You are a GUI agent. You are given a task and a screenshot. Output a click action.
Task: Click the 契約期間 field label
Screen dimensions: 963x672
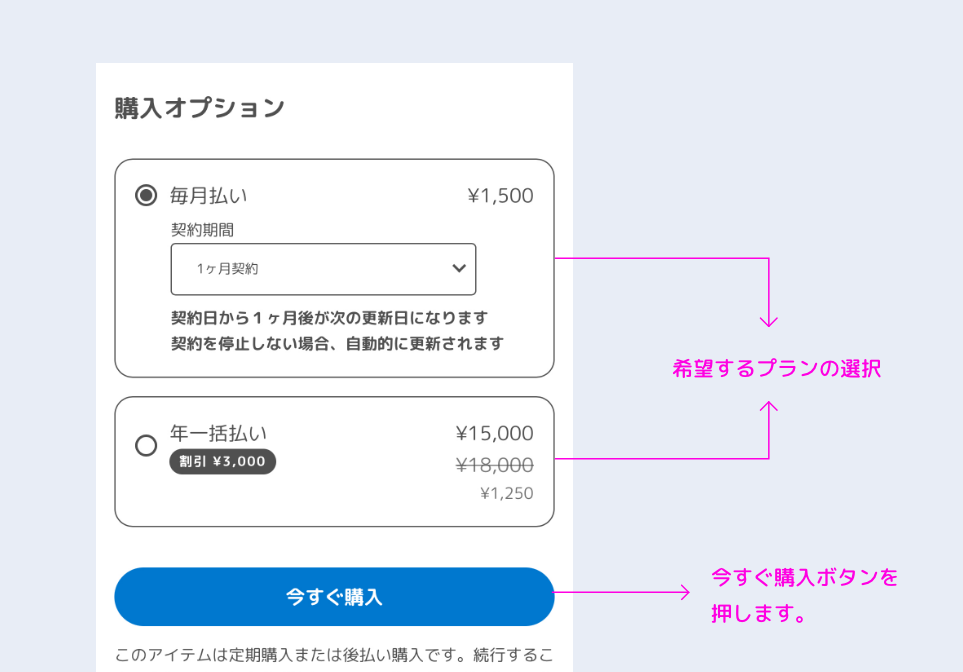coord(202,229)
